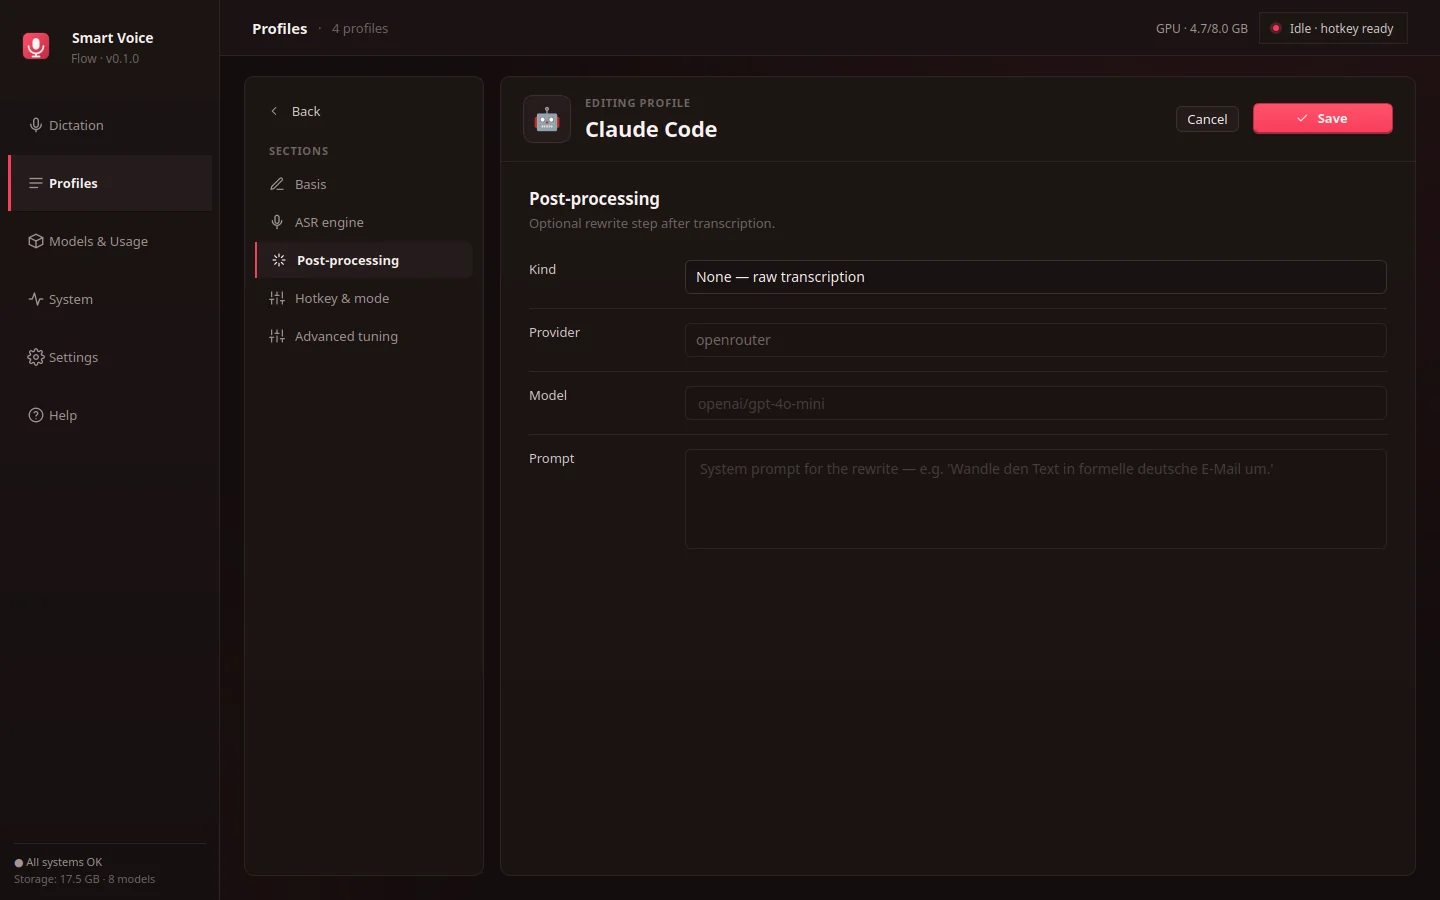
Task: Select the Post-processing section
Action: (364, 260)
